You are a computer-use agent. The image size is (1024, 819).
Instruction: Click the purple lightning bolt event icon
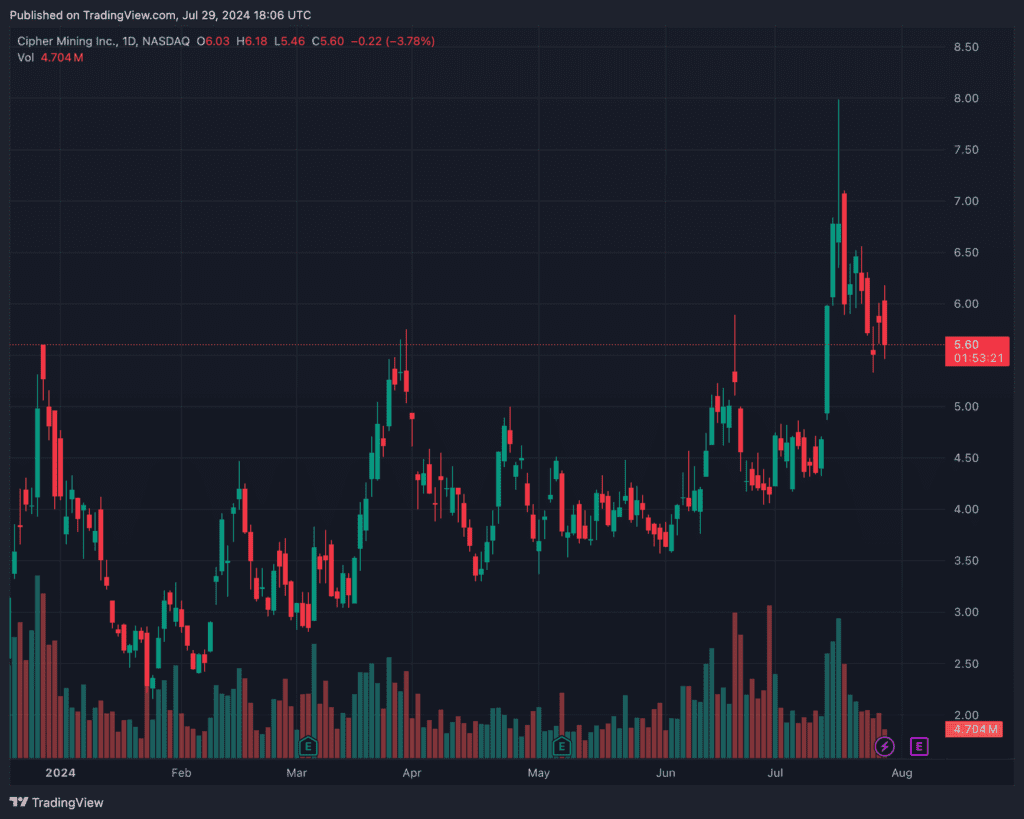884,746
